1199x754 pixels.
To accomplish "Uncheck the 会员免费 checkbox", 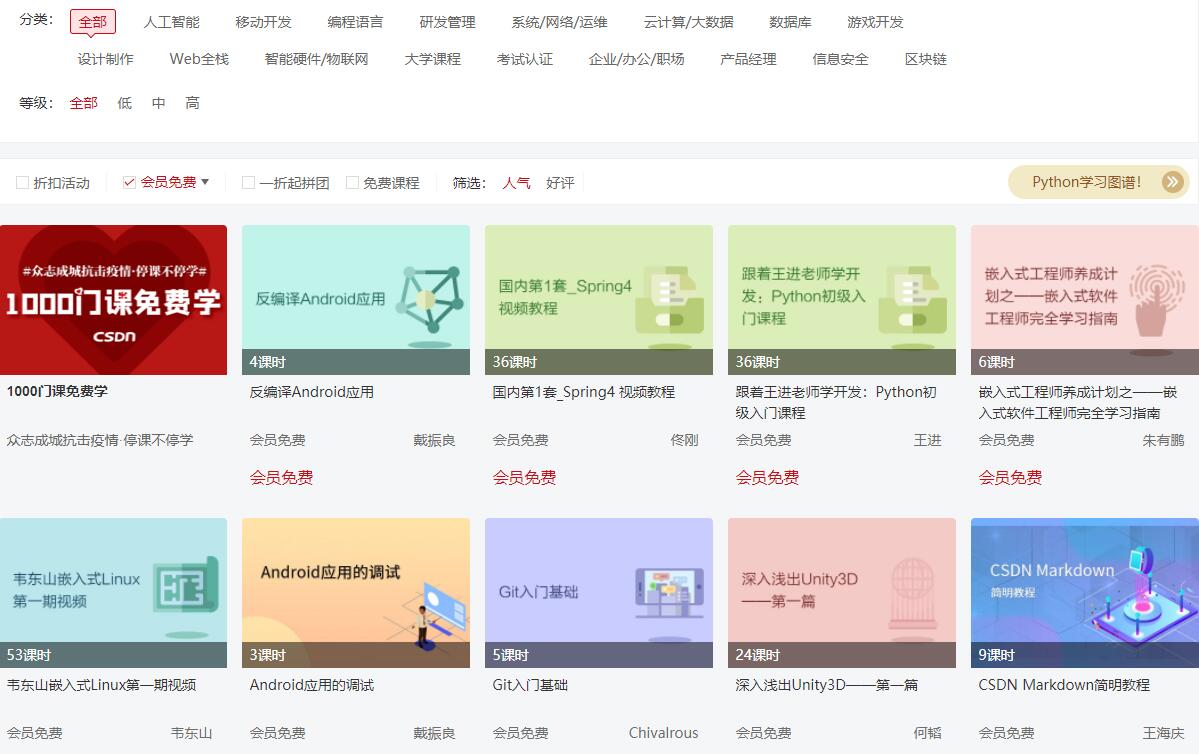I will (129, 183).
